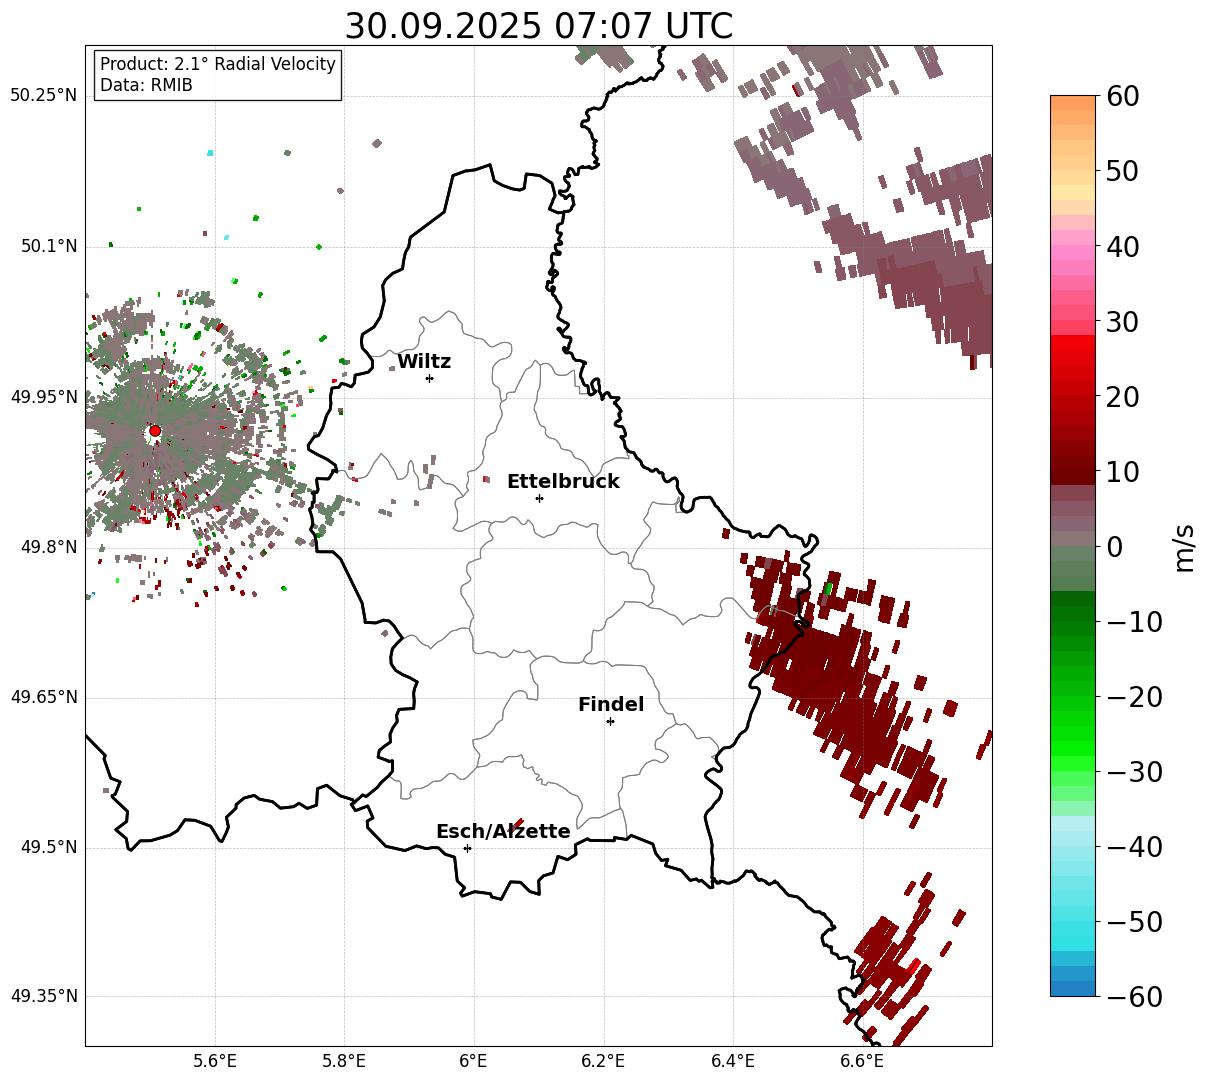This screenshot has width=1207, height=1081.
Task: Click the Ettelbruck city label
Action: point(563,481)
